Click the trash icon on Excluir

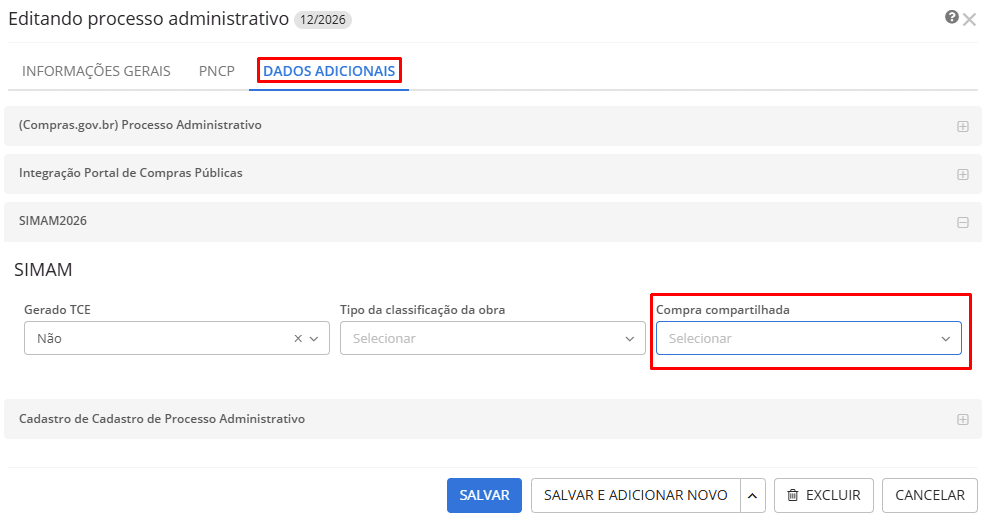[x=793, y=495]
